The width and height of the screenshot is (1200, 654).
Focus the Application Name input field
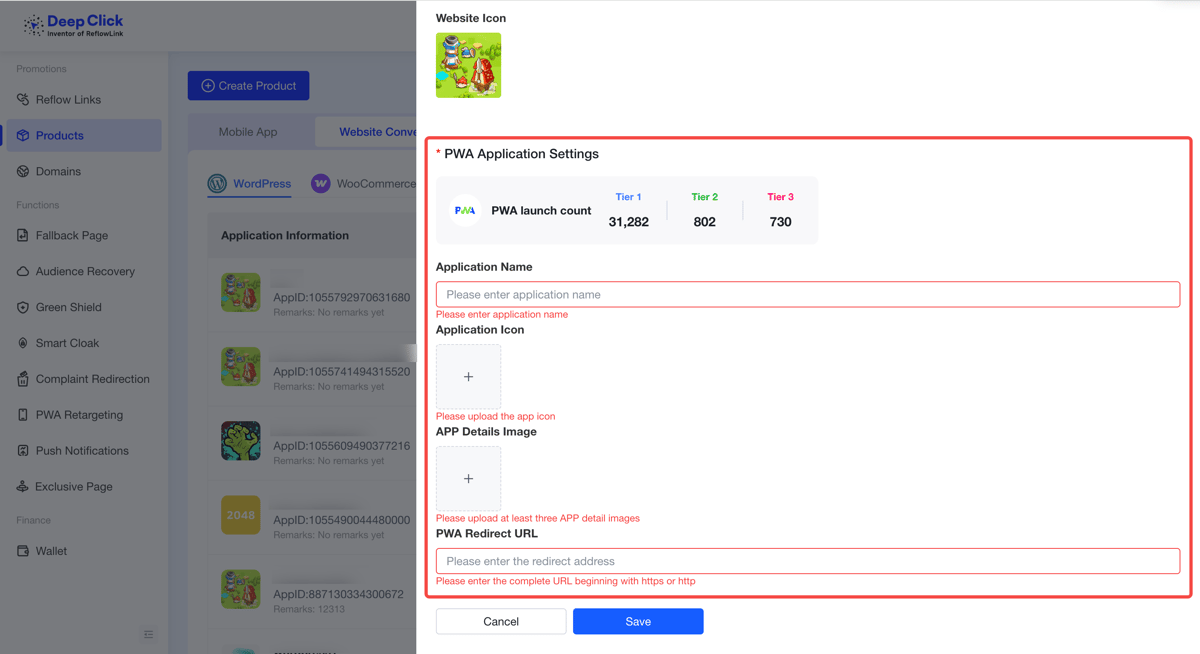pos(808,295)
